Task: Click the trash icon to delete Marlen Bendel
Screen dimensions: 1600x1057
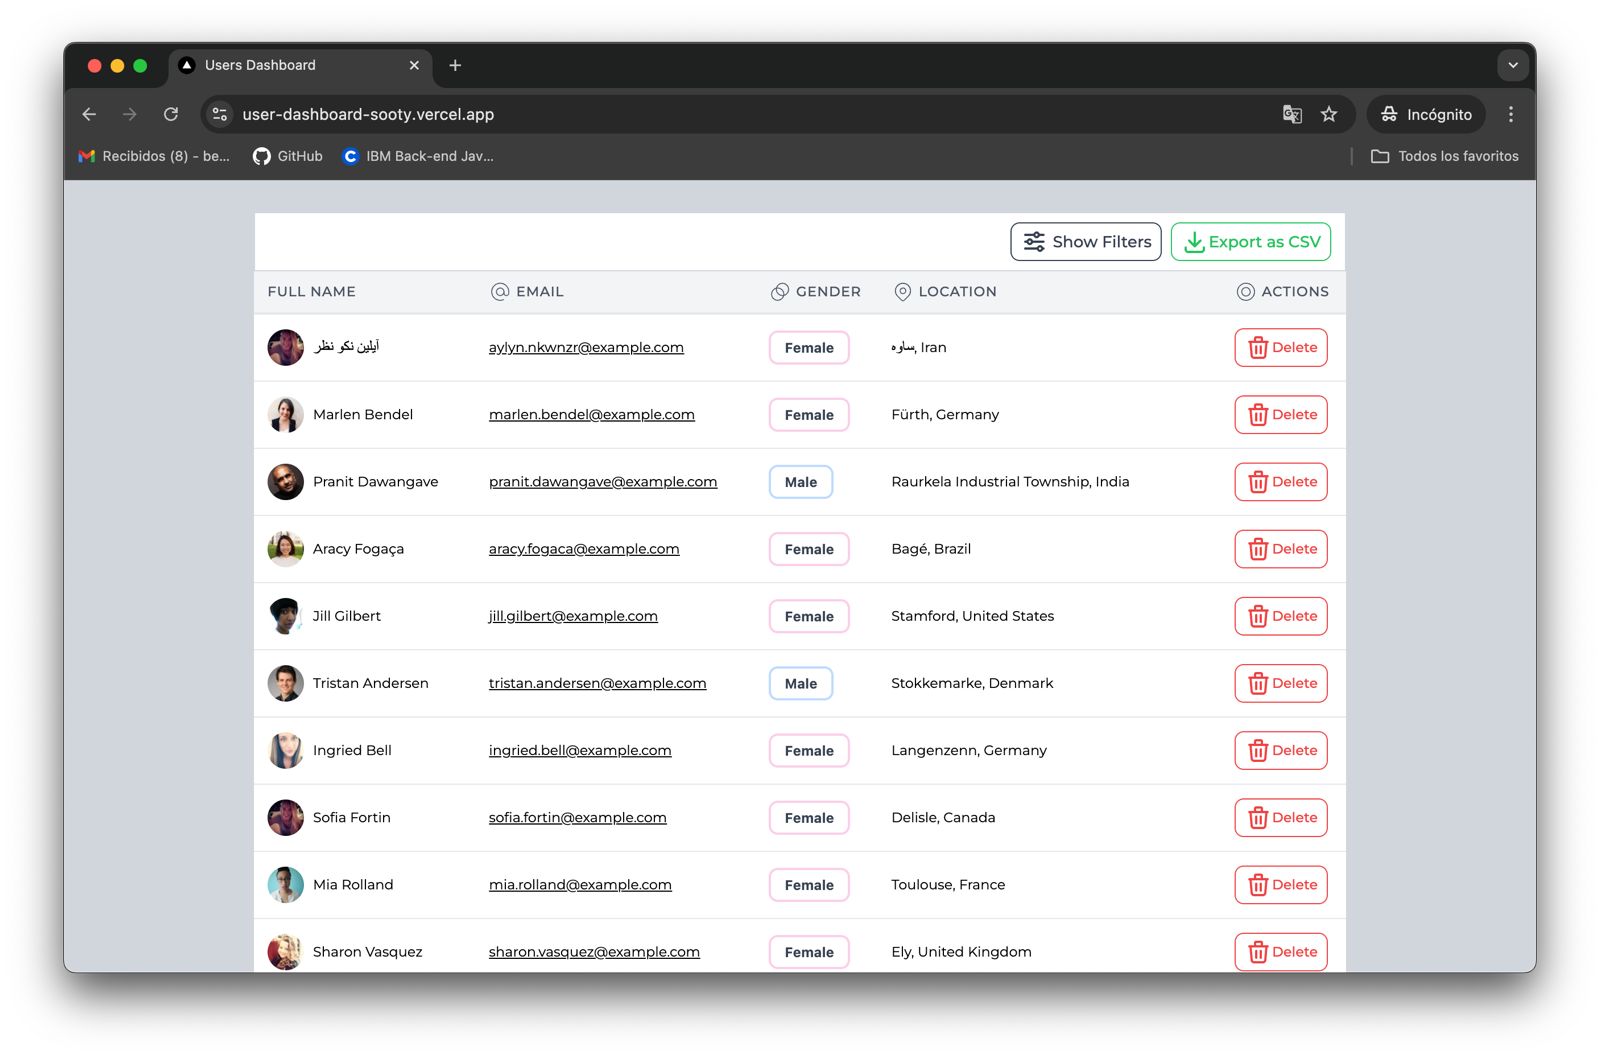Action: pyautogui.click(x=1258, y=414)
